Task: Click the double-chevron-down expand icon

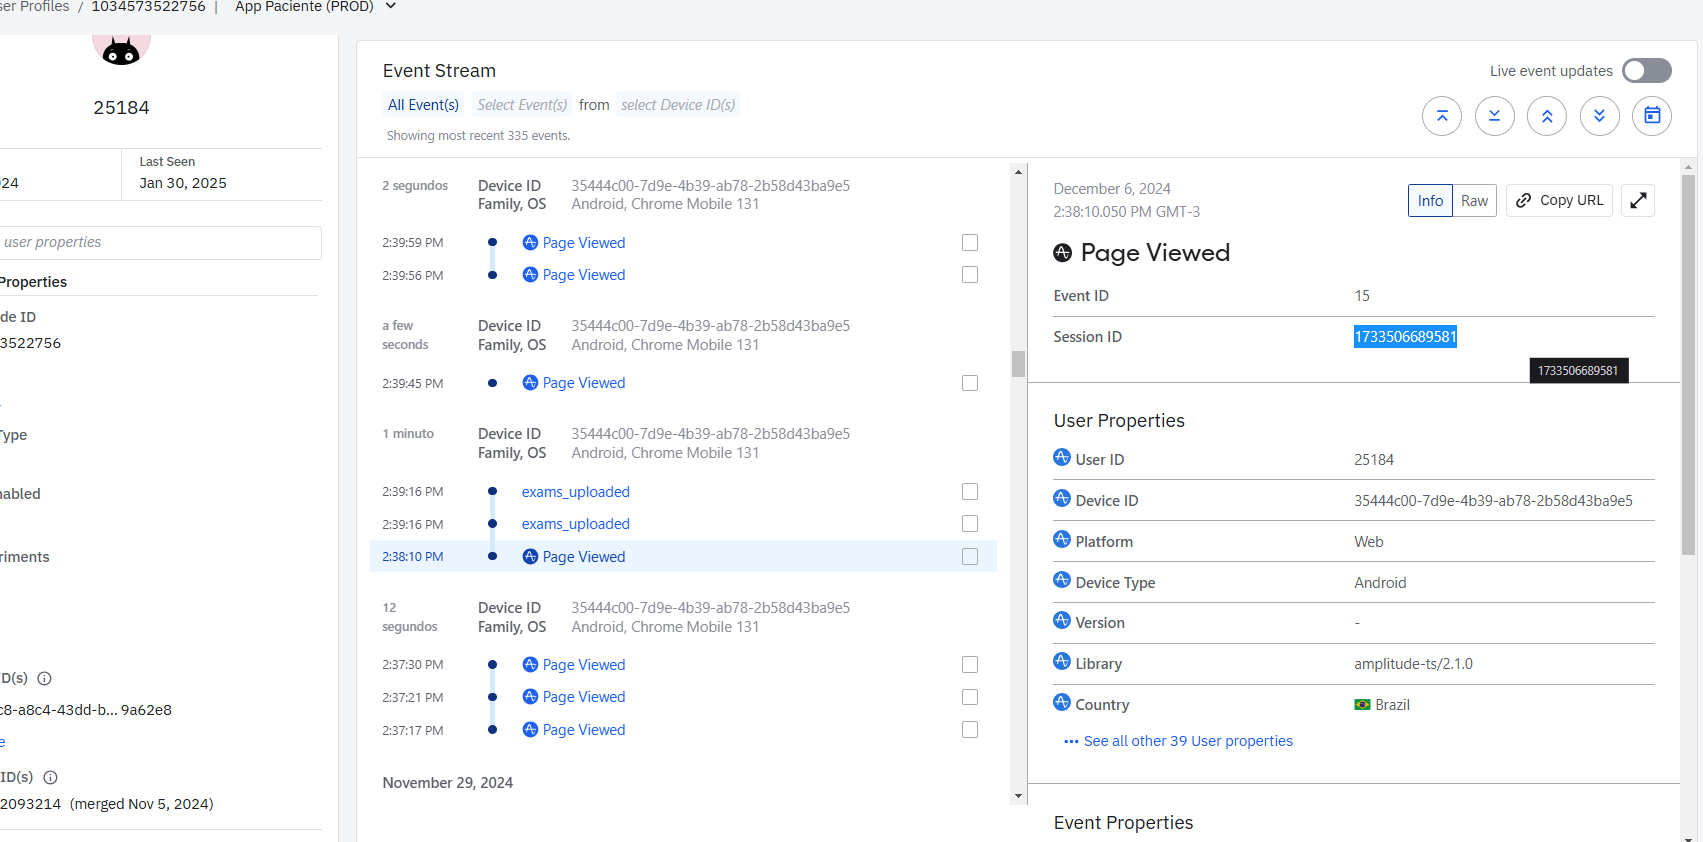Action: pos(1599,116)
